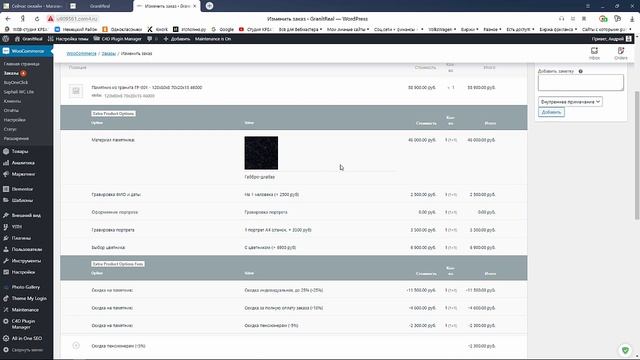Click the black Габбро-диабаз material swatch

(261, 153)
